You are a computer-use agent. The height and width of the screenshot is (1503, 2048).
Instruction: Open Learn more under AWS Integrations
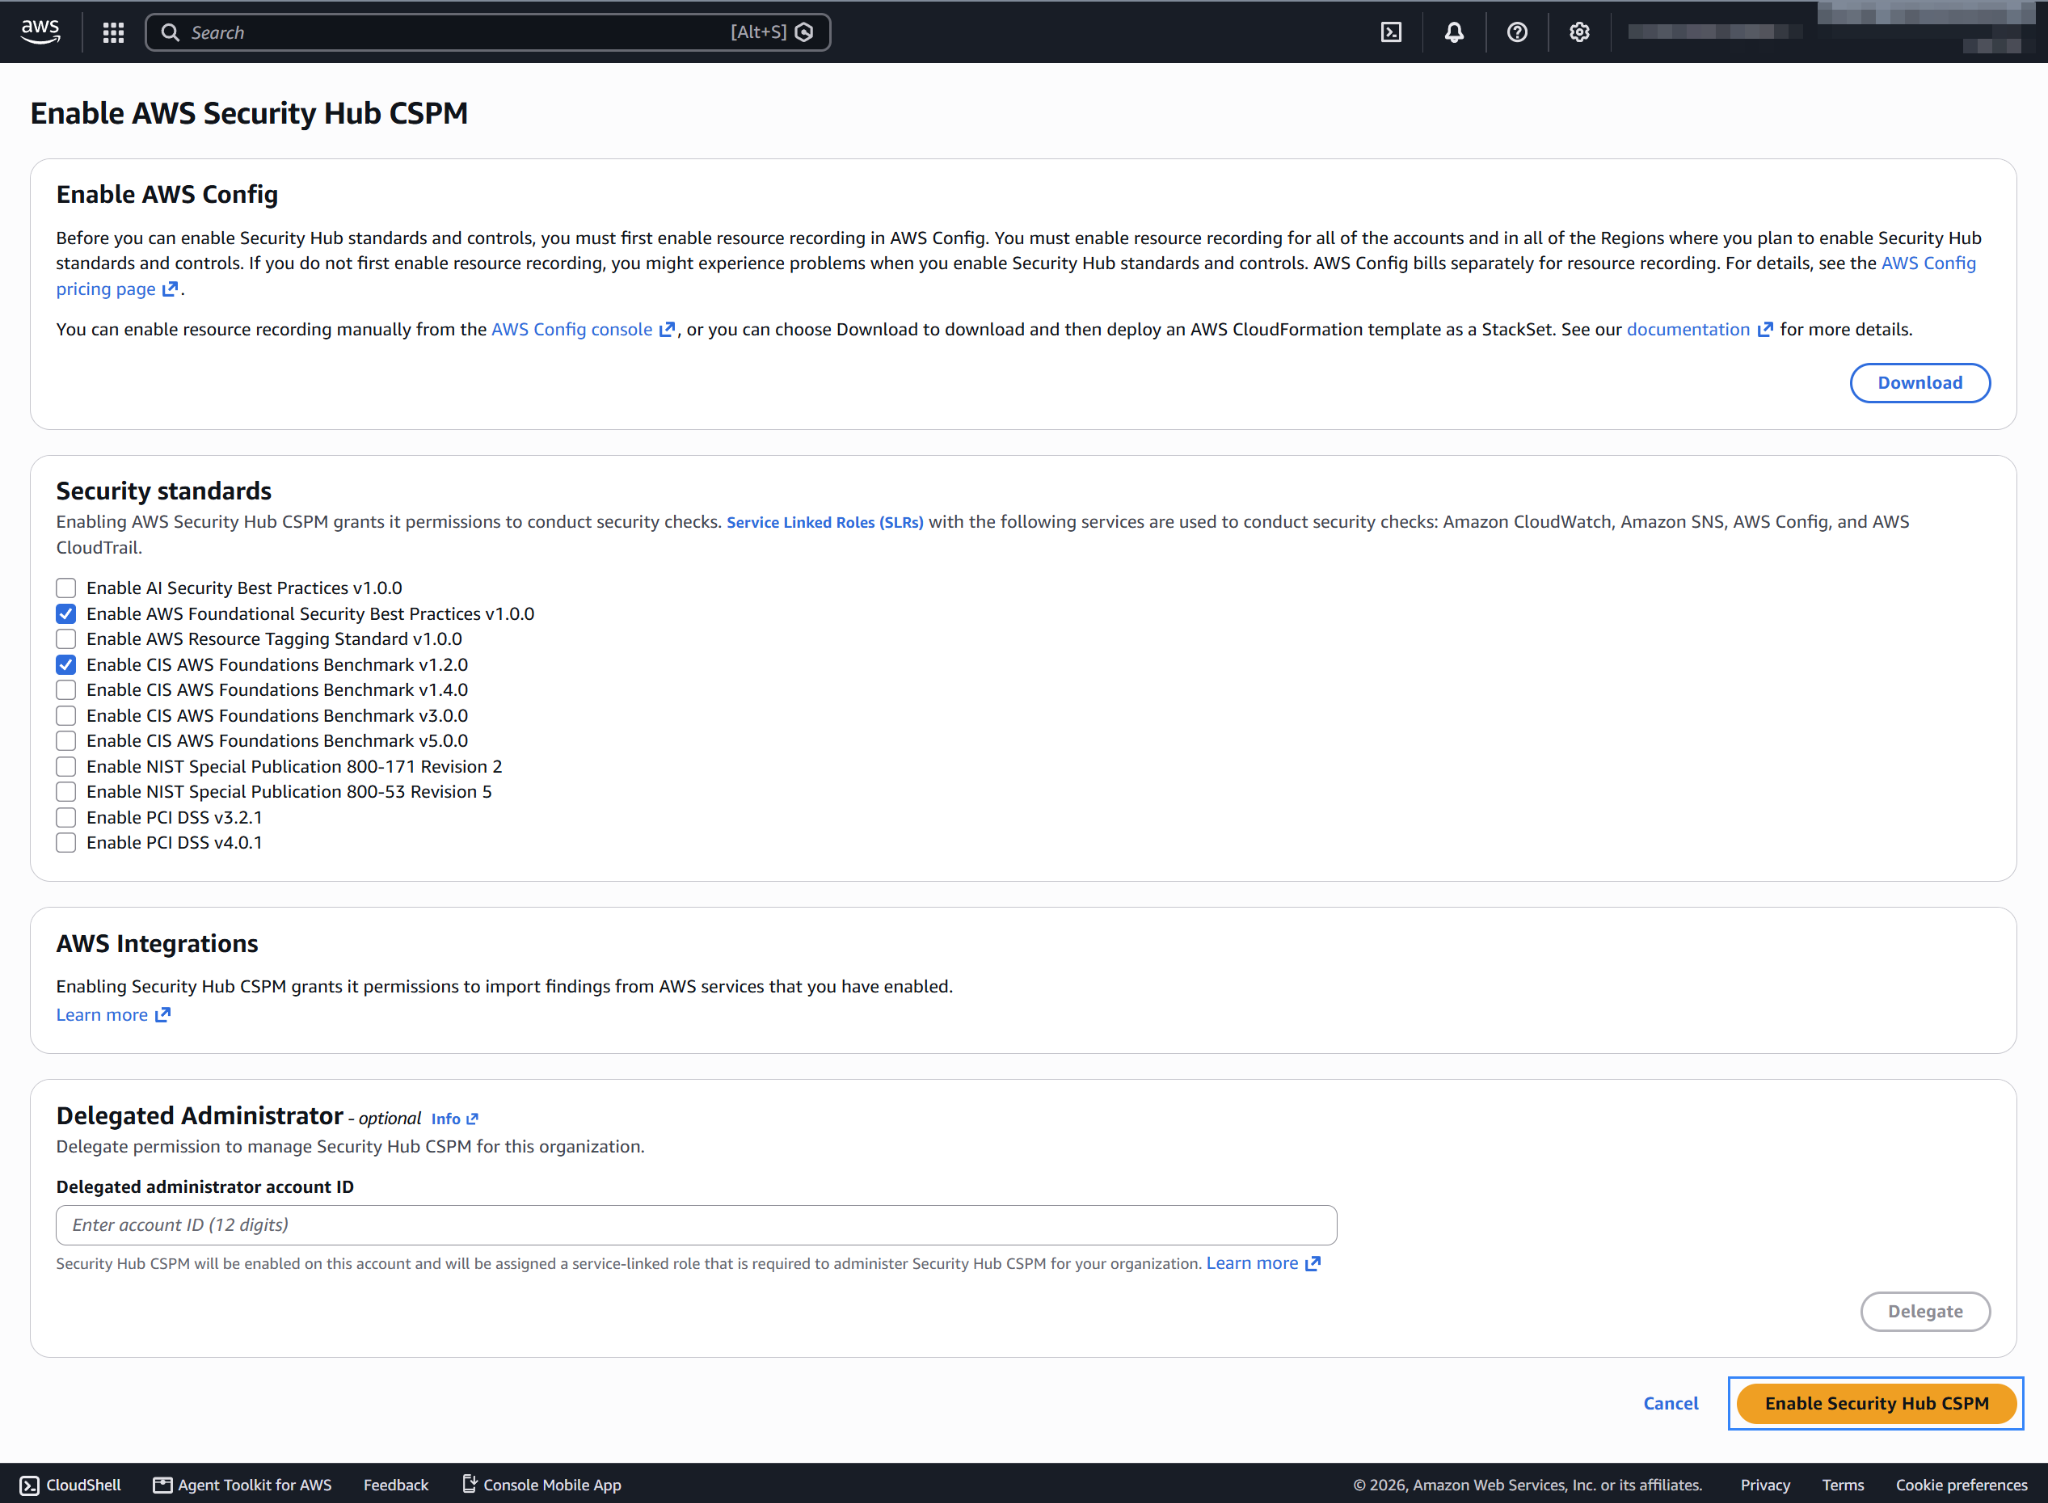(x=113, y=1015)
